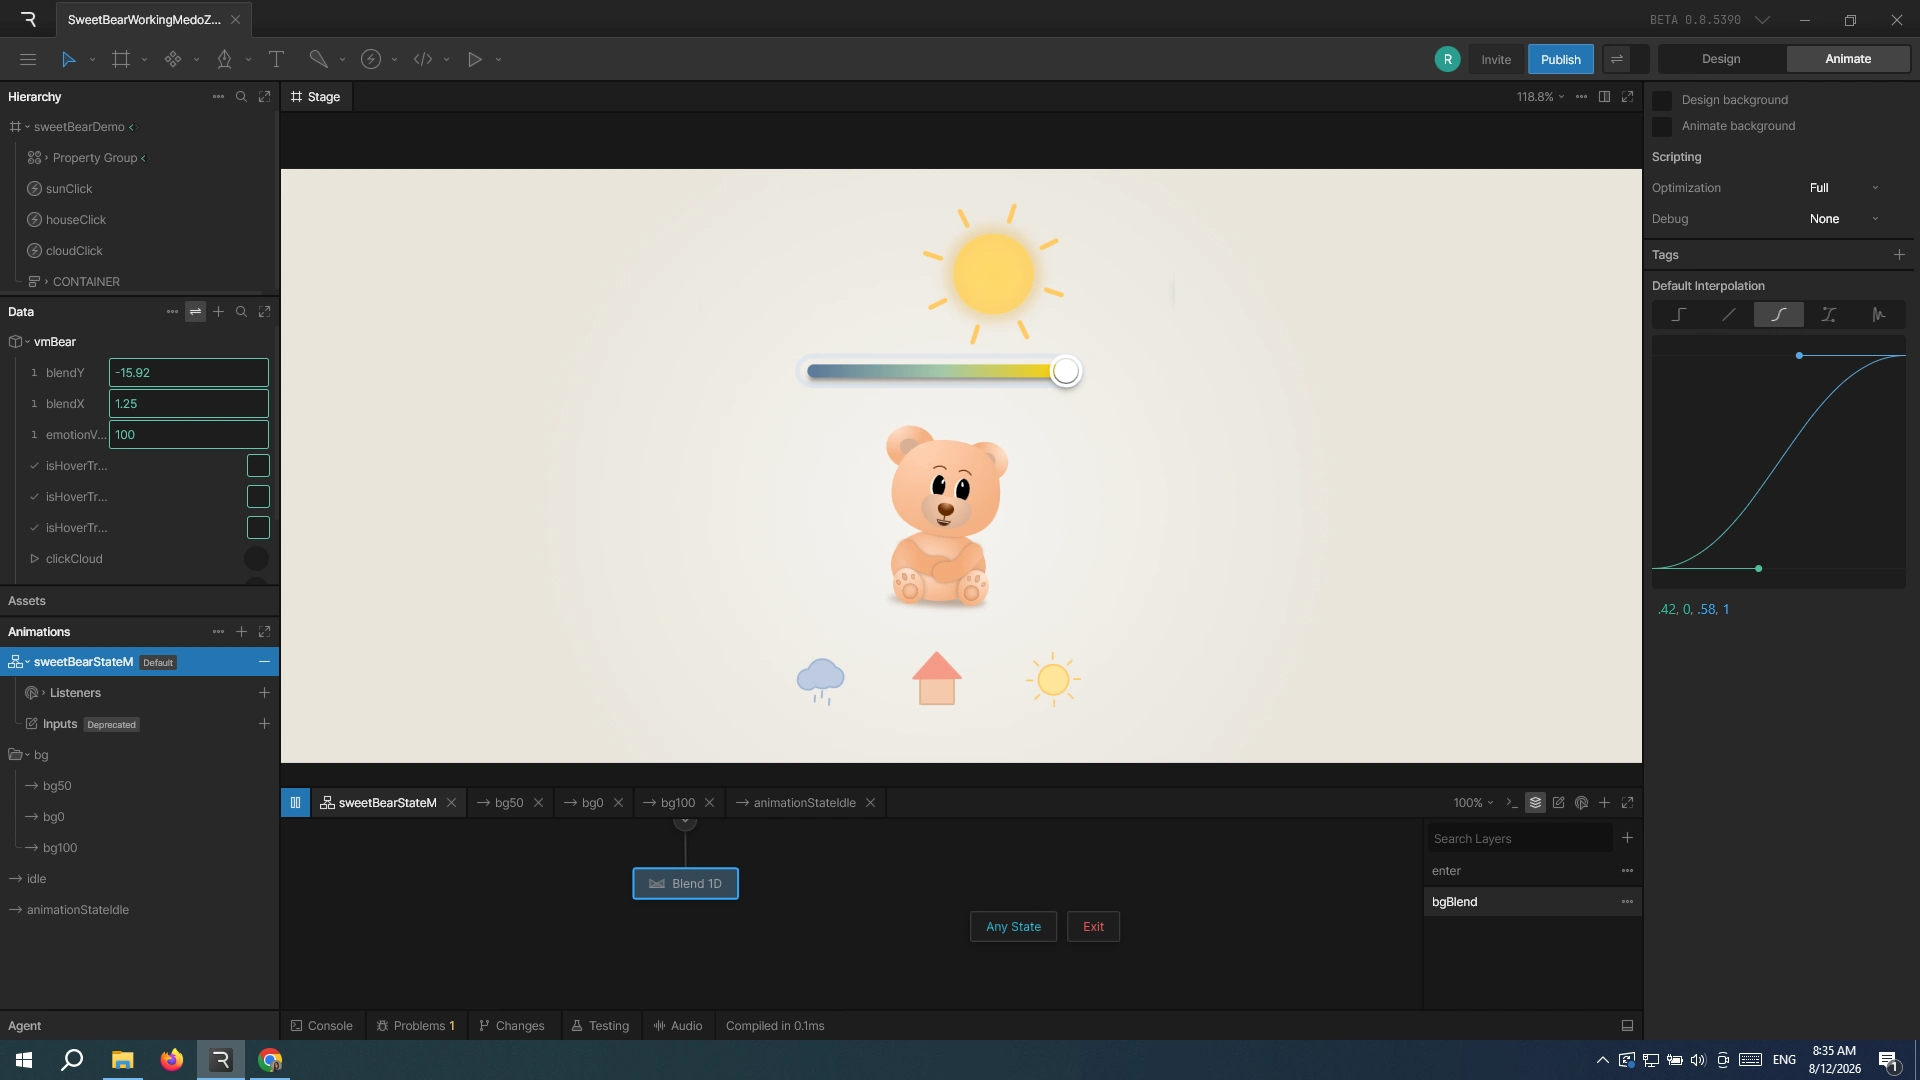The height and width of the screenshot is (1080, 1920).
Task: Open the state machine 100% zoom dropdown
Action: click(1473, 803)
